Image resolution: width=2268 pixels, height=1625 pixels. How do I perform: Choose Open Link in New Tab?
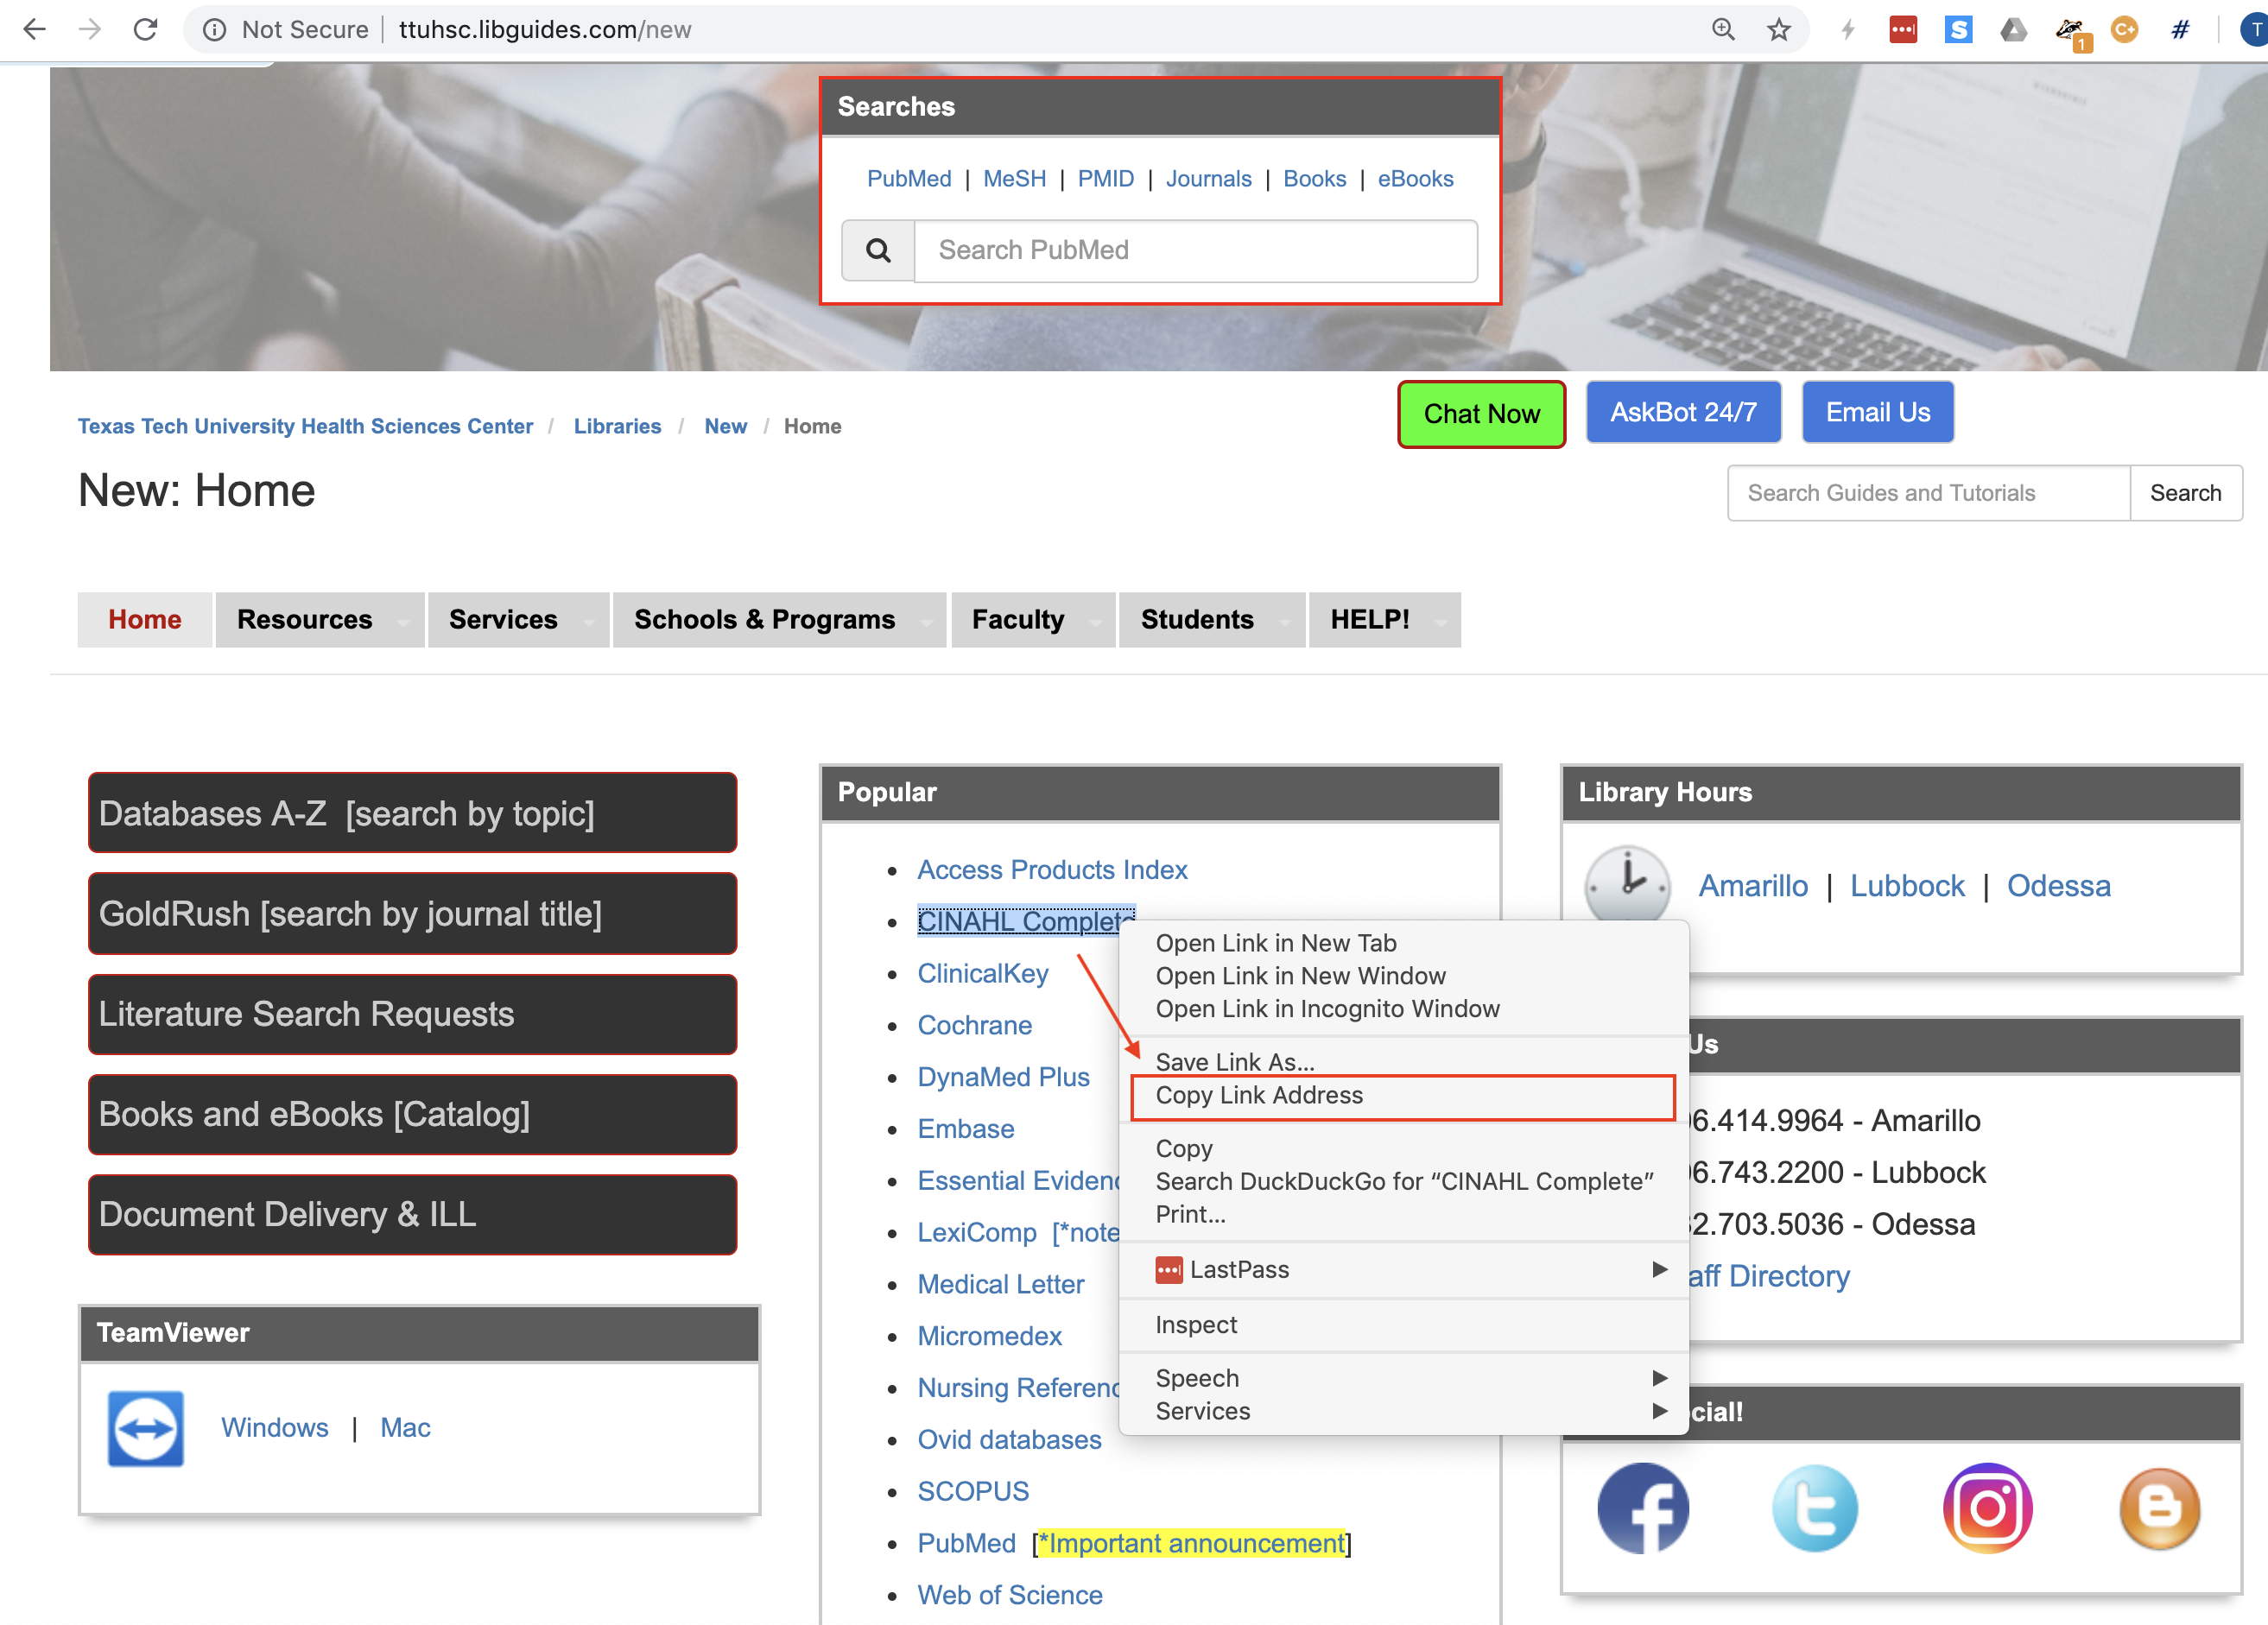coord(1403,943)
